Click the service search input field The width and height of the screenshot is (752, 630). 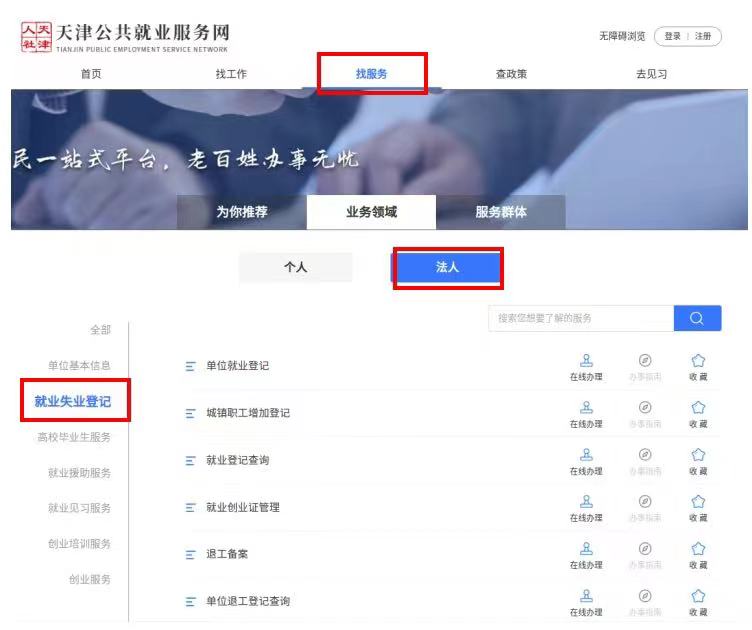click(580, 318)
